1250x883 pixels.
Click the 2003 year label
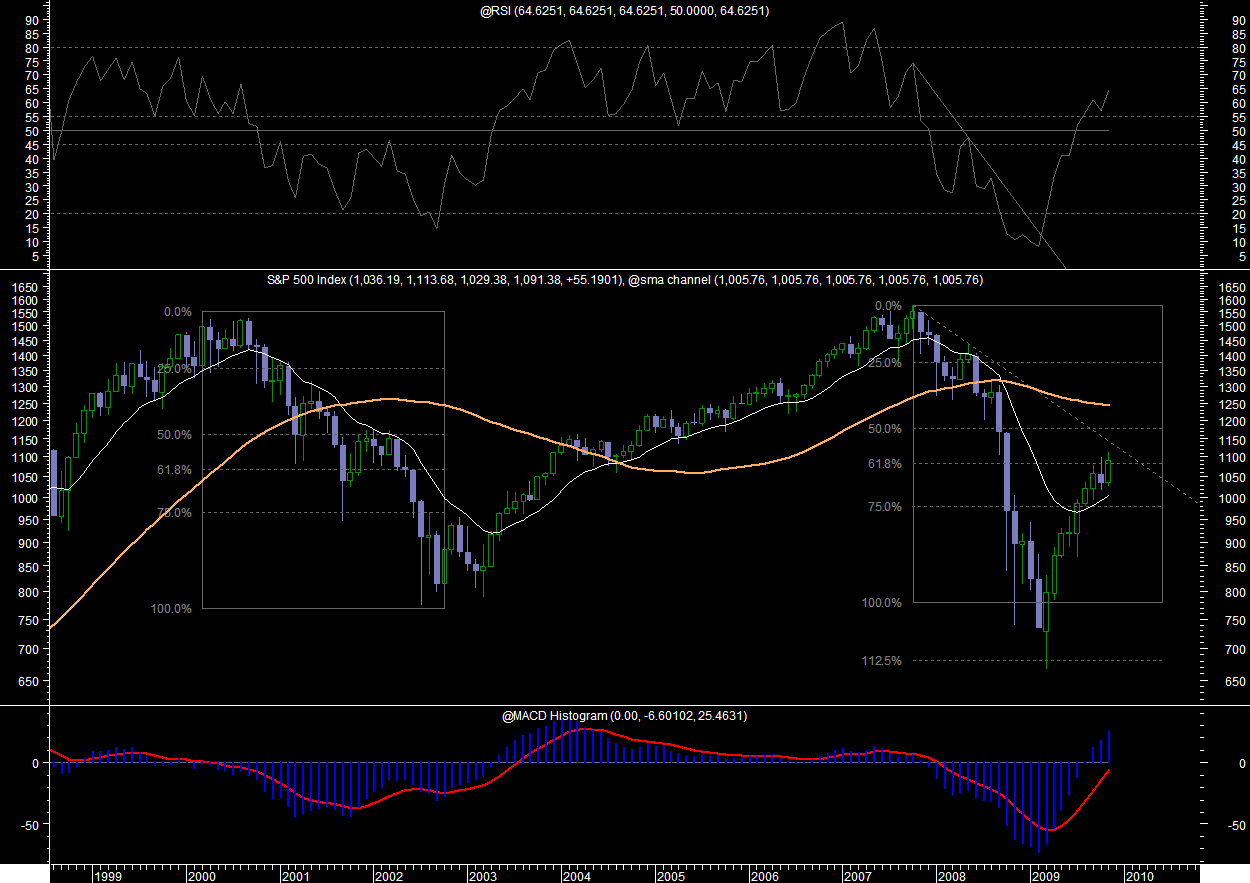point(483,876)
